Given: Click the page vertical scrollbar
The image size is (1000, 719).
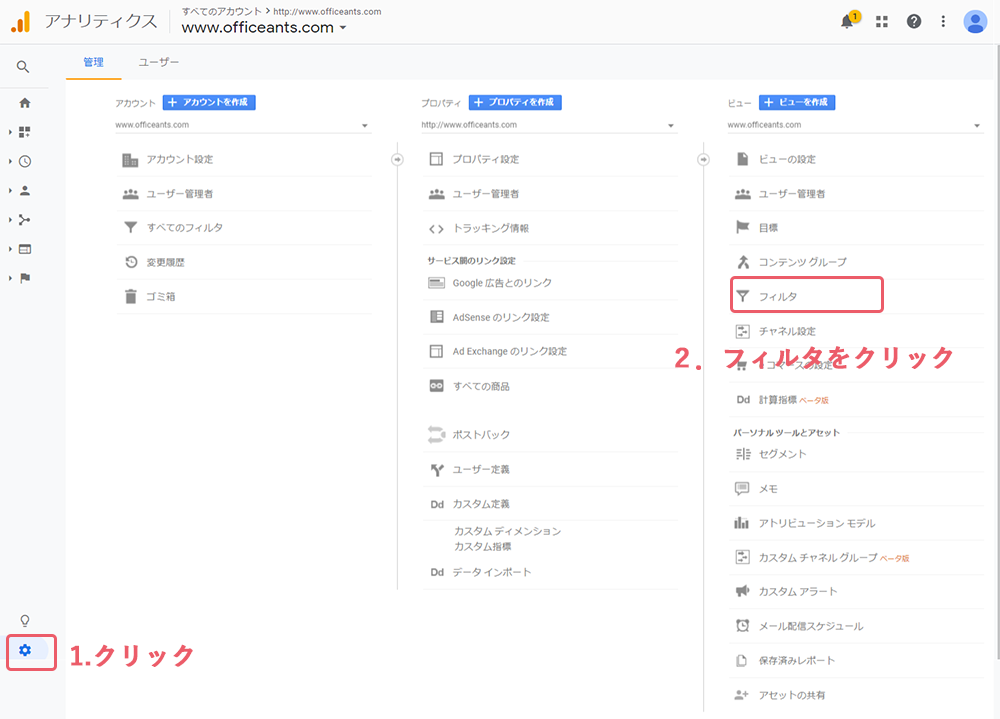Looking at the screenshot, I should (997, 351).
